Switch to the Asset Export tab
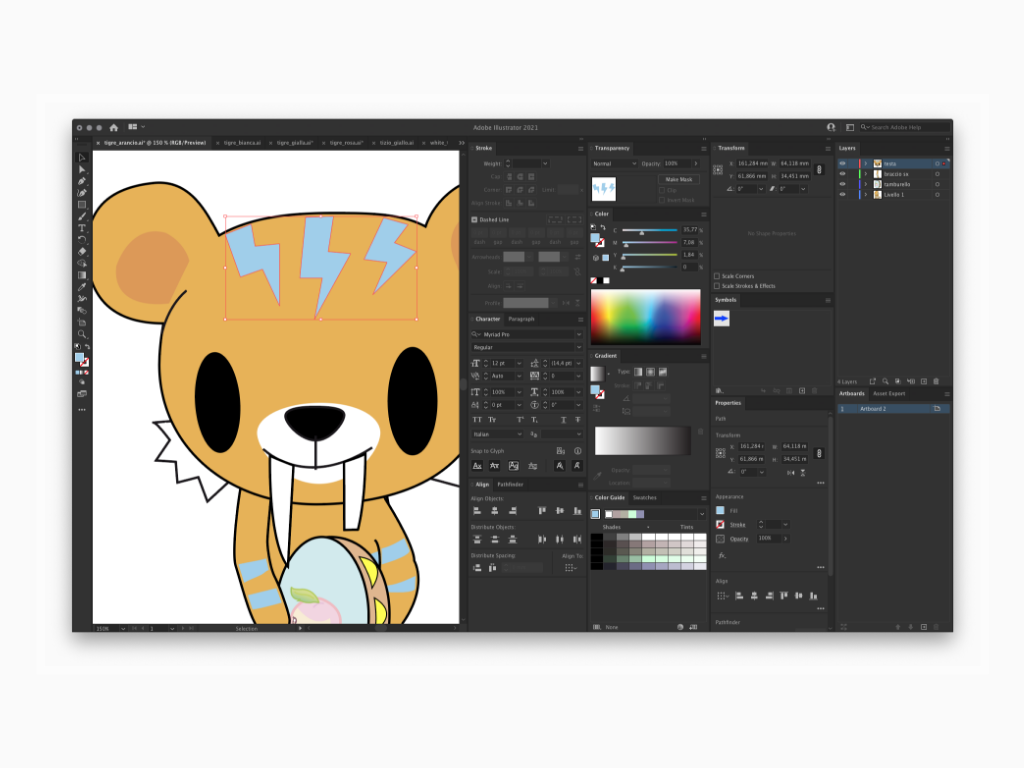 (889, 393)
